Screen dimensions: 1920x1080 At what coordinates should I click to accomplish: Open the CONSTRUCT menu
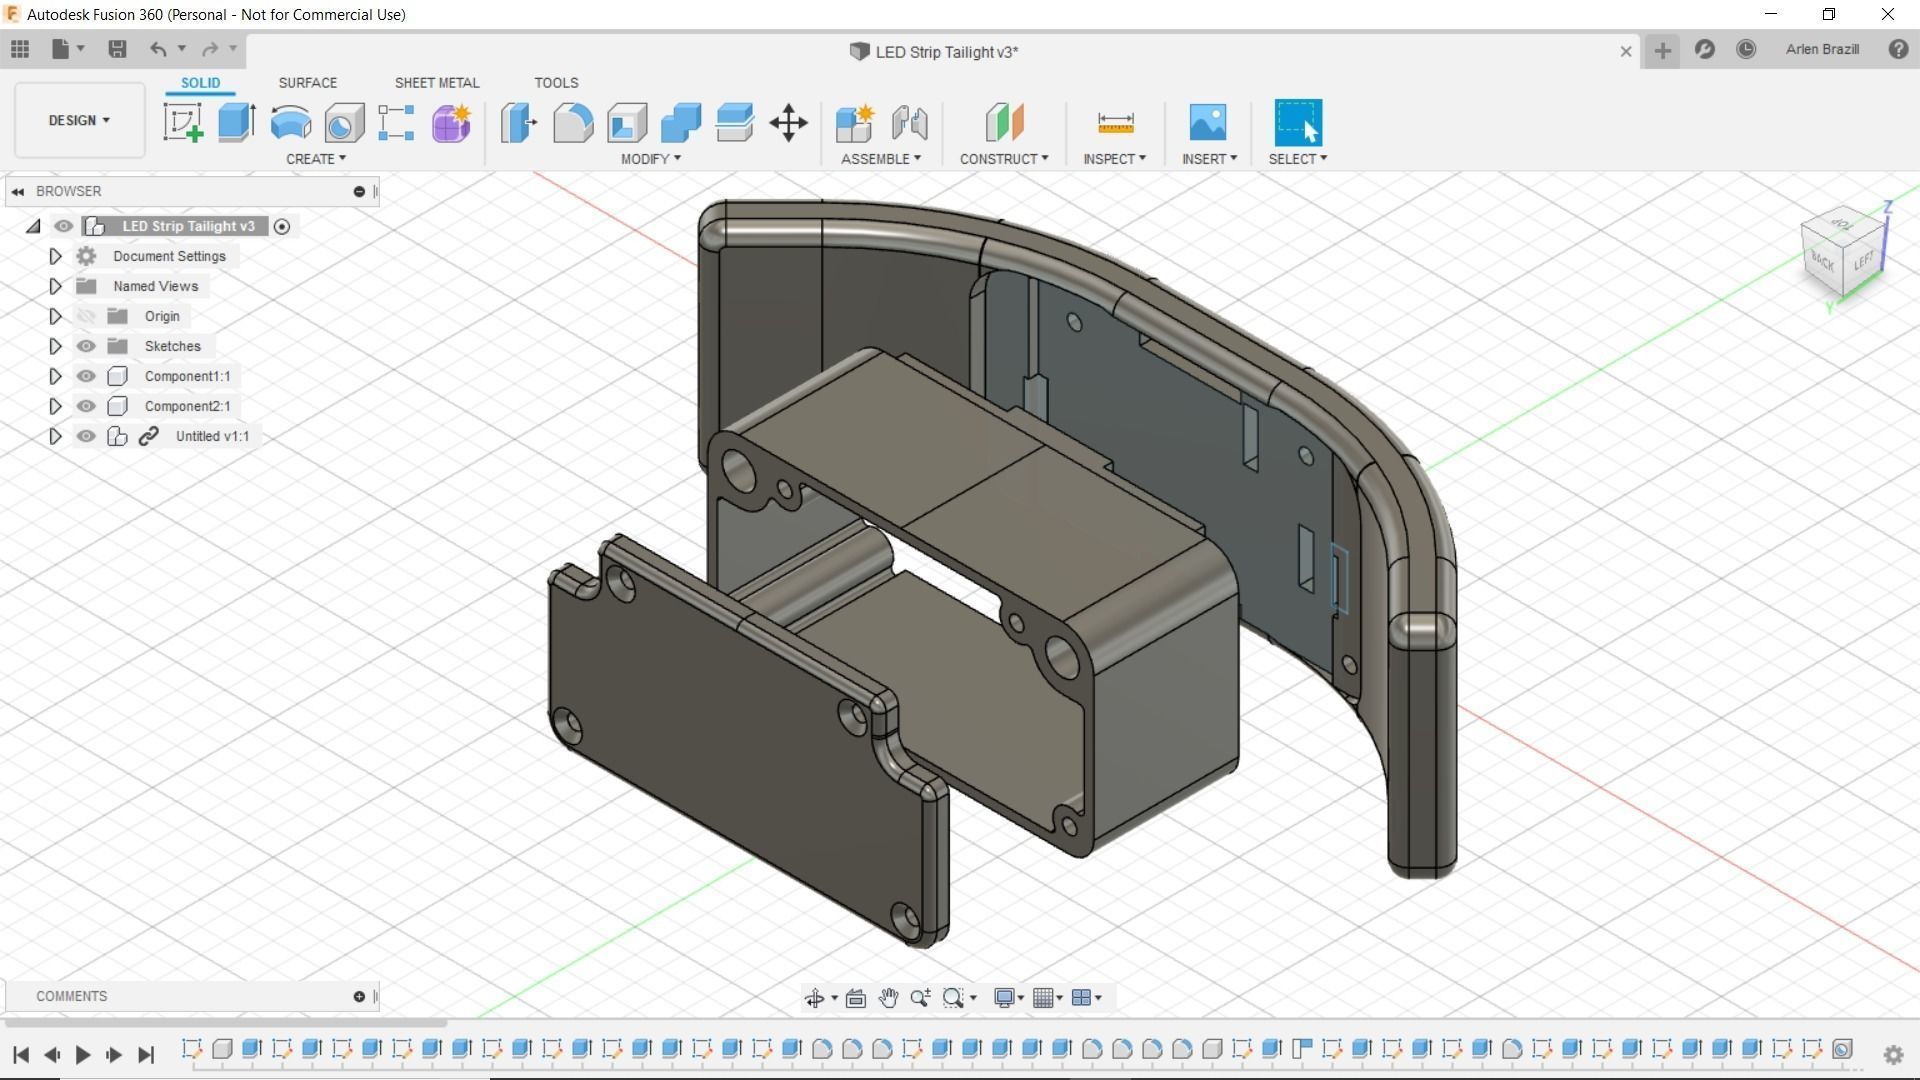[1004, 159]
